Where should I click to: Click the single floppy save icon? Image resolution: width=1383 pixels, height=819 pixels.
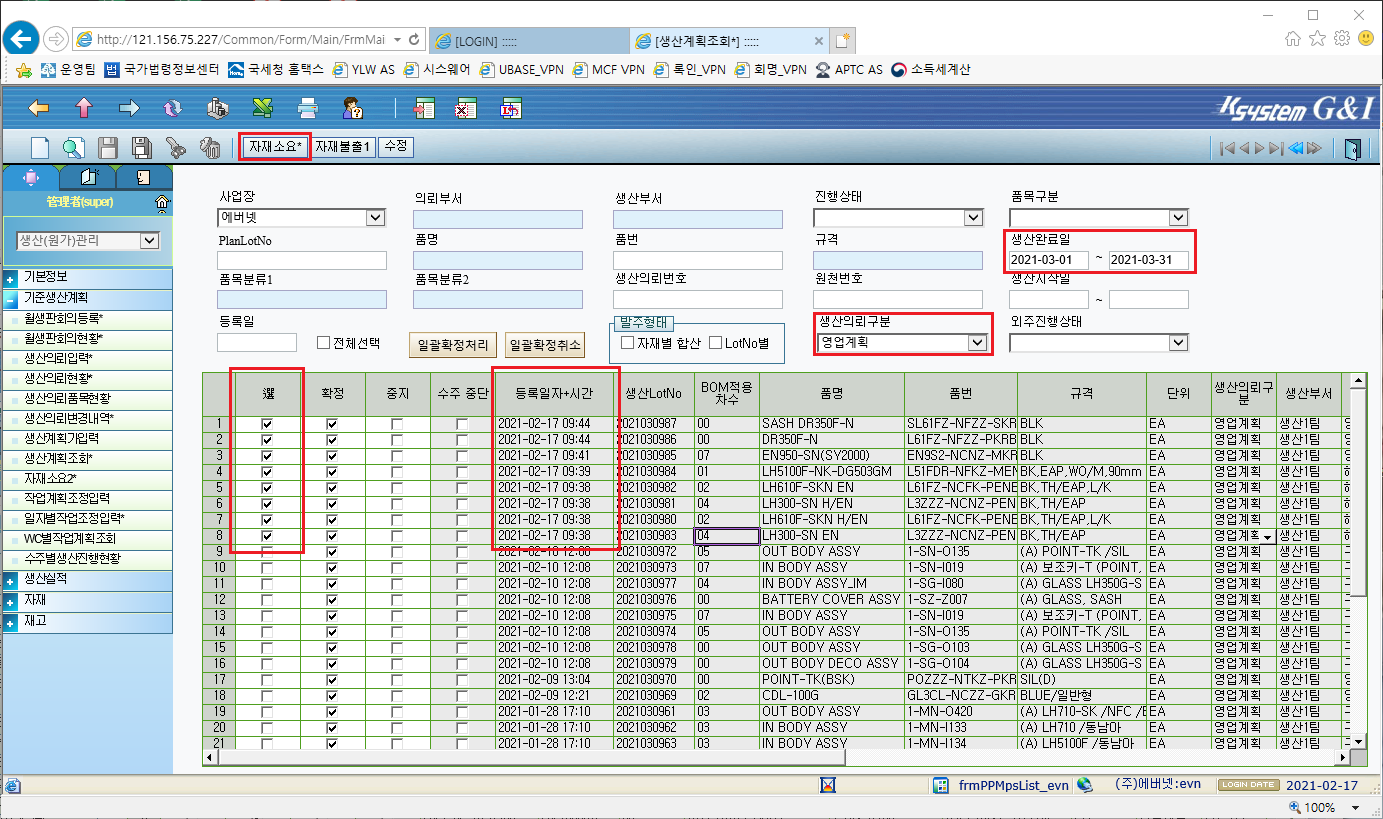point(107,147)
